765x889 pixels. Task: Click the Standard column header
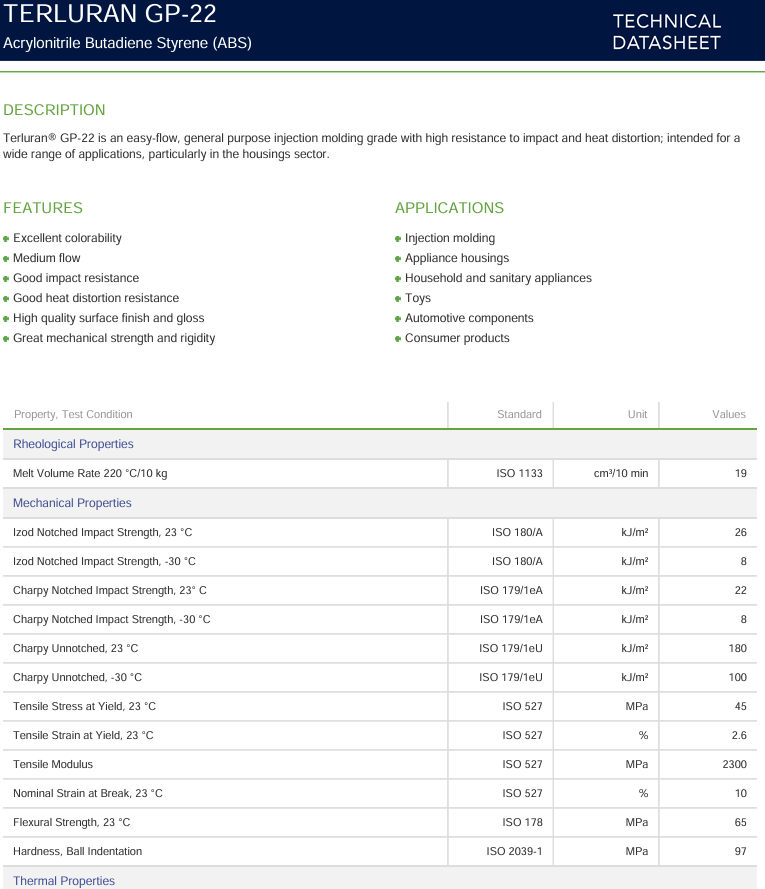pos(519,414)
